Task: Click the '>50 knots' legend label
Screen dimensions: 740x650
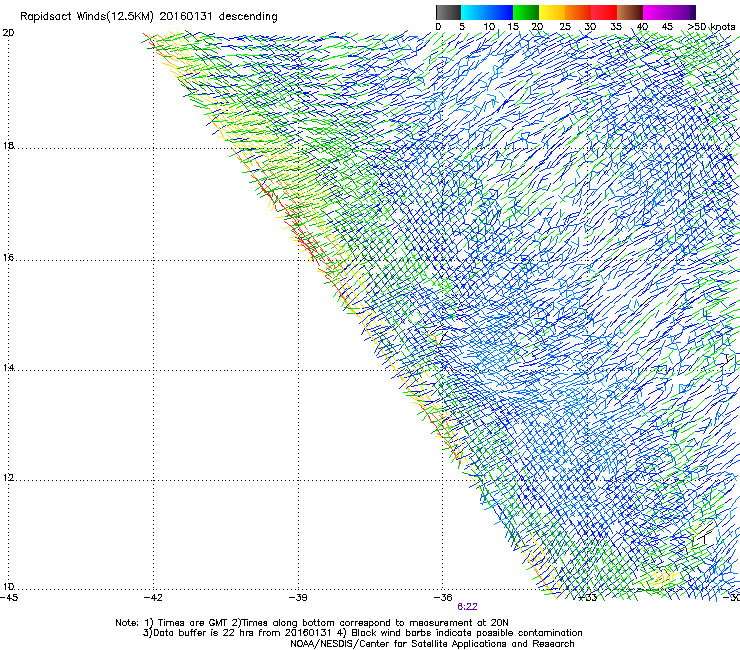Action: pos(711,27)
